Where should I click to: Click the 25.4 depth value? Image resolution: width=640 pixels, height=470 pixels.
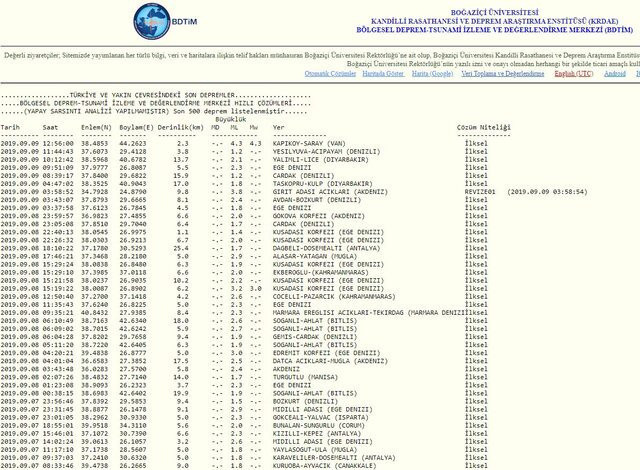coord(181,248)
